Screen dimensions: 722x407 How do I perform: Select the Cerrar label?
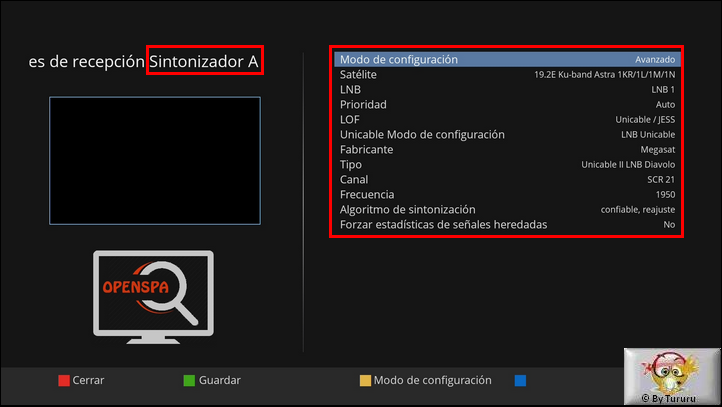pyautogui.click(x=88, y=380)
